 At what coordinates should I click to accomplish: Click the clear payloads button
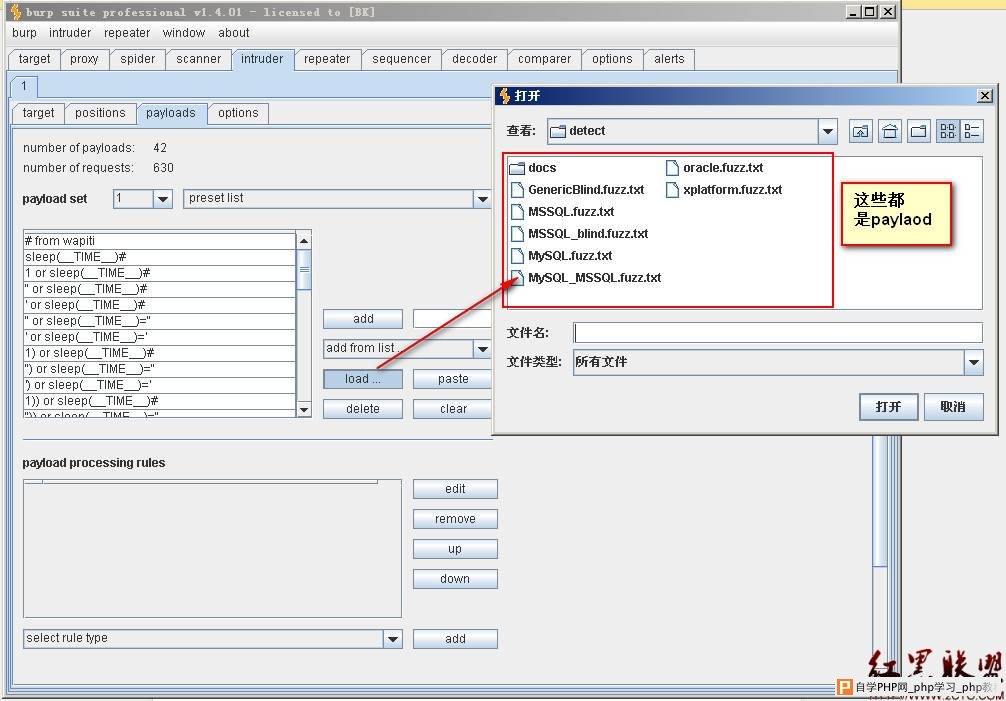(x=453, y=409)
